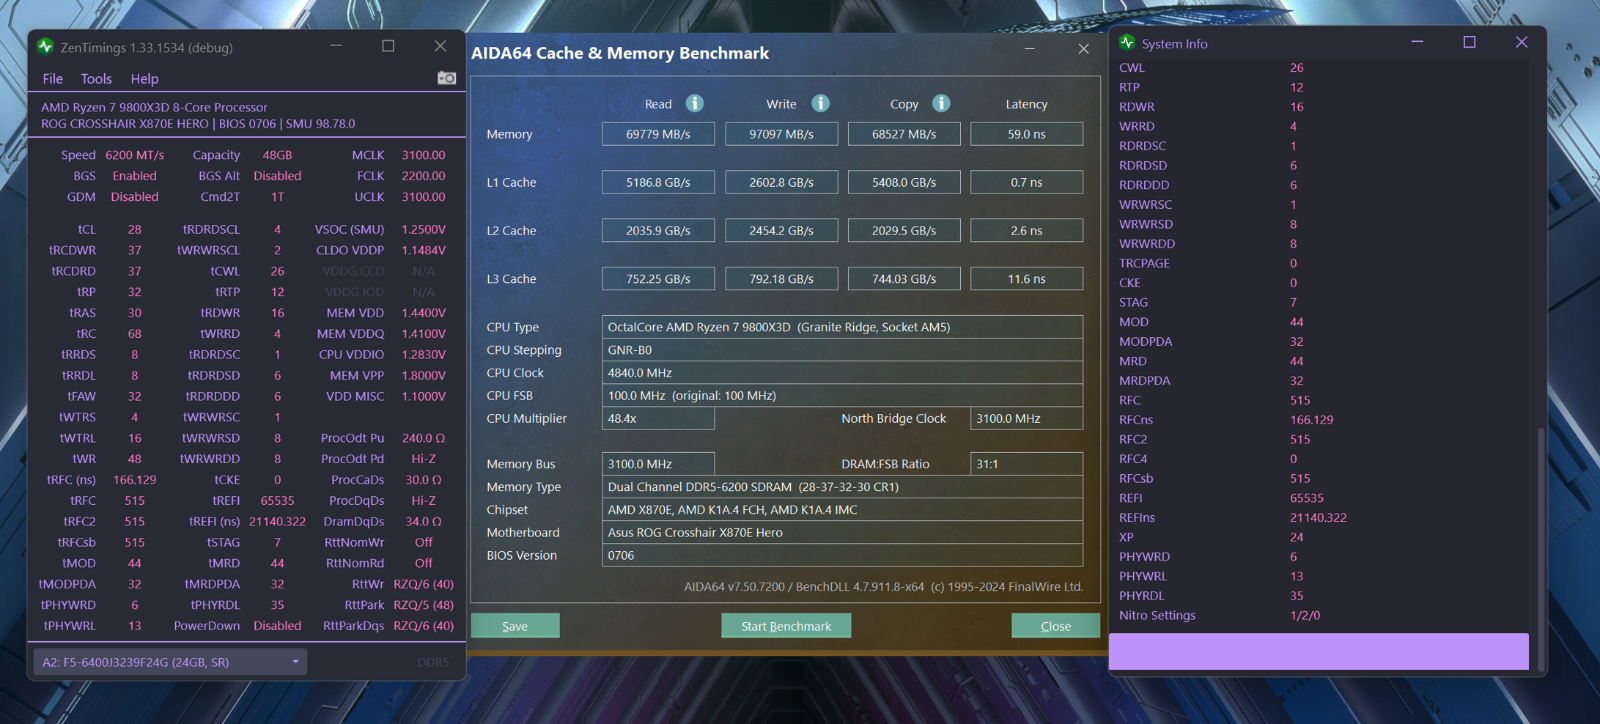1600x724 pixels.
Task: Select the L3 Cache Latency 11.6 ns field
Action: (1026, 279)
